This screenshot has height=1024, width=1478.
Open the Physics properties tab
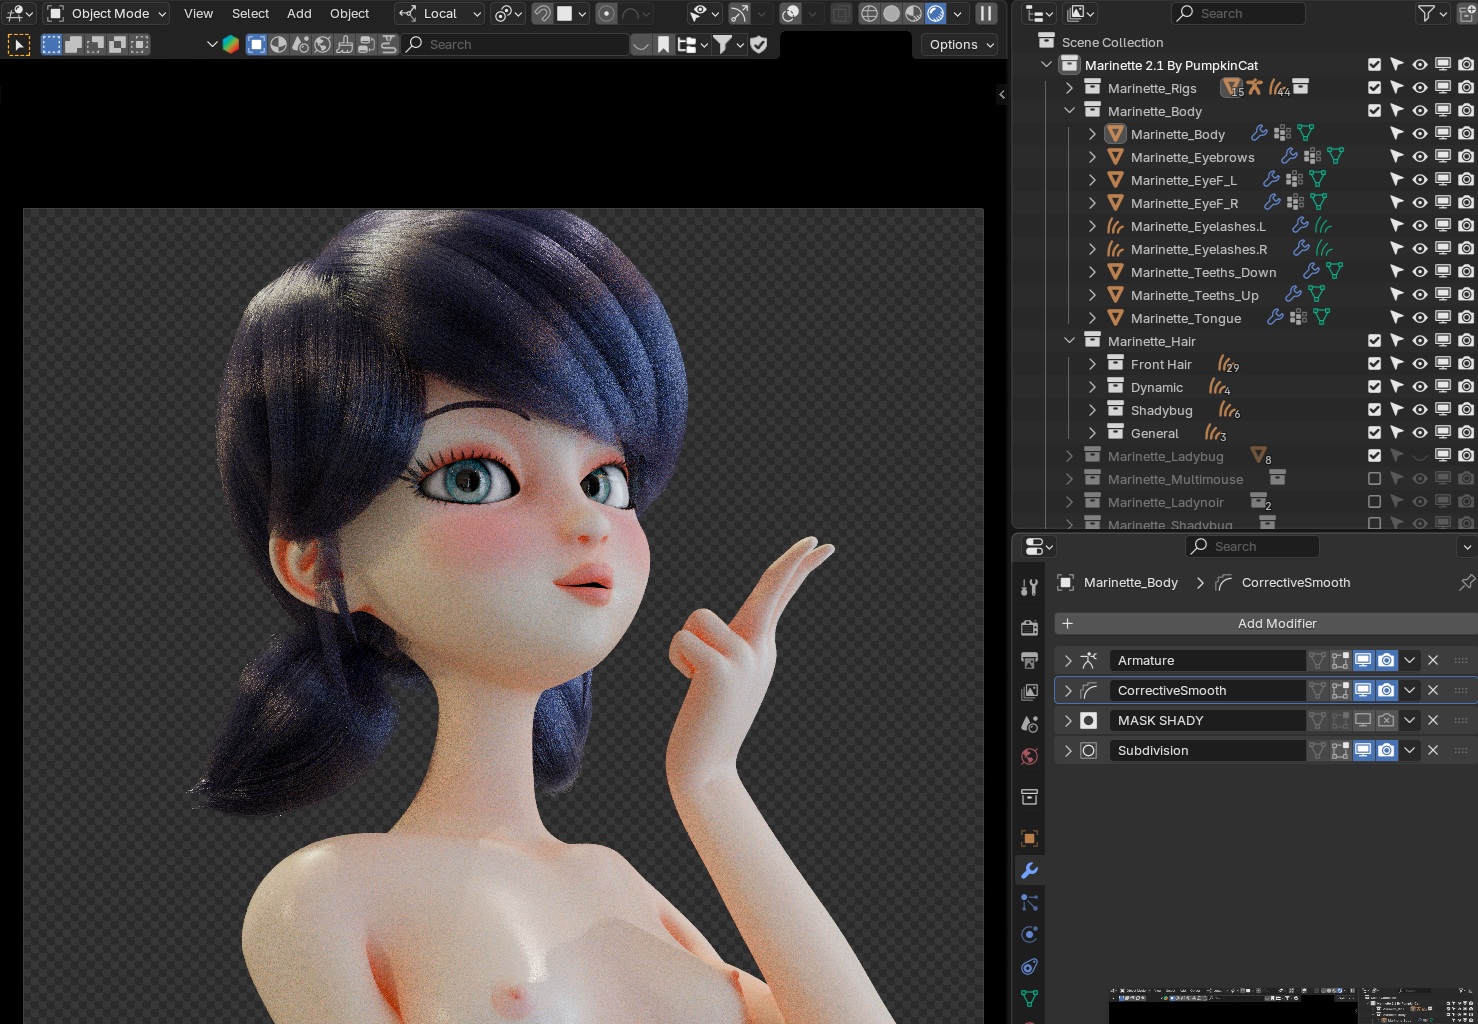click(x=1029, y=934)
